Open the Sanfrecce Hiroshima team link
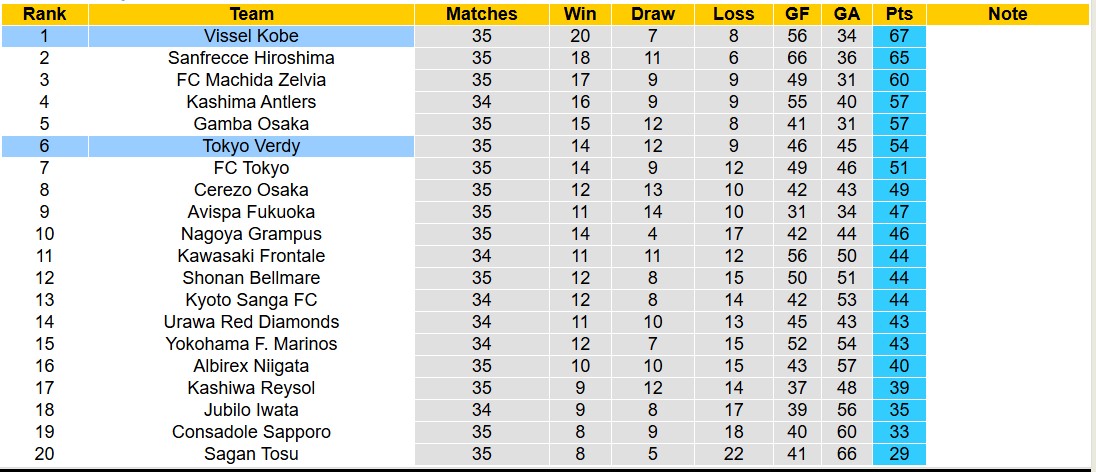The width and height of the screenshot is (1096, 472). pyautogui.click(x=251, y=58)
